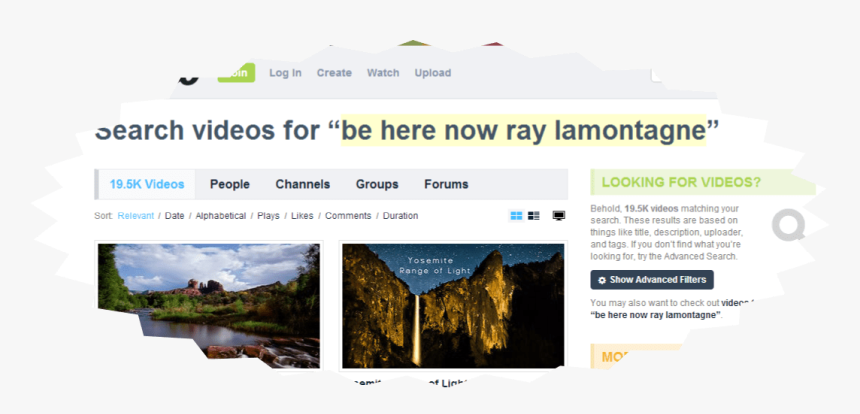The width and height of the screenshot is (860, 414).
Task: Sort results Alphabetical
Action: click(x=220, y=216)
